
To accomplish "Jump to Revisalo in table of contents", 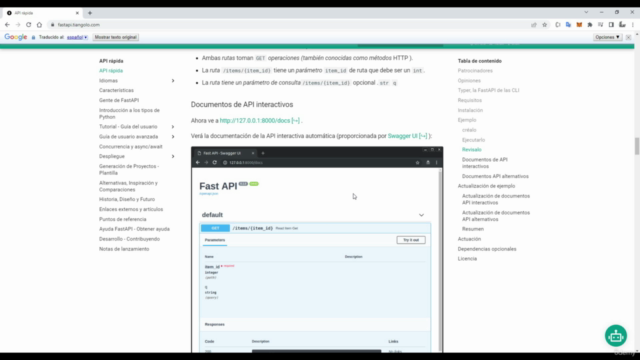I will click(x=471, y=150).
